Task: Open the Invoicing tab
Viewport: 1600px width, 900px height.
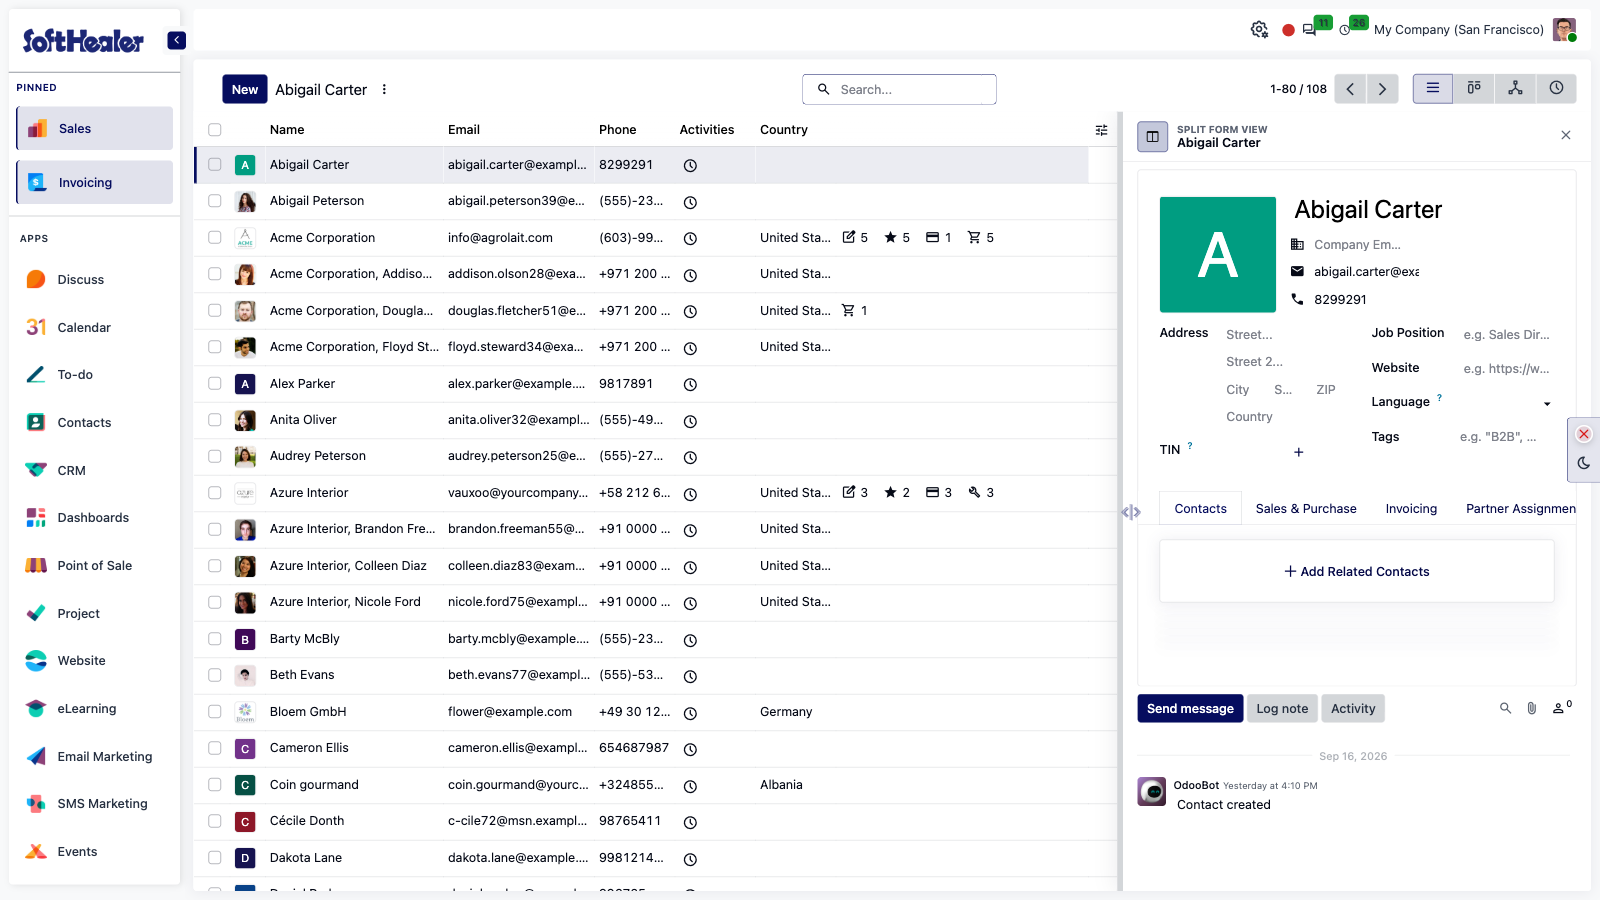Action: coord(1411,509)
